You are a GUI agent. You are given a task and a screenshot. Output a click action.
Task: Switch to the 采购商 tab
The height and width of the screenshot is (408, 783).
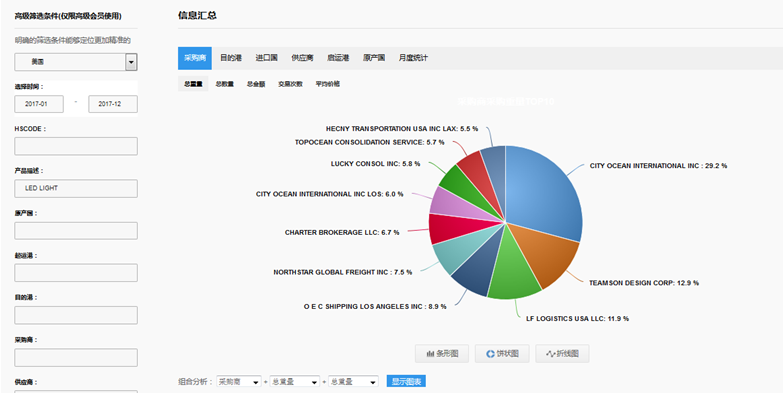[x=195, y=58]
